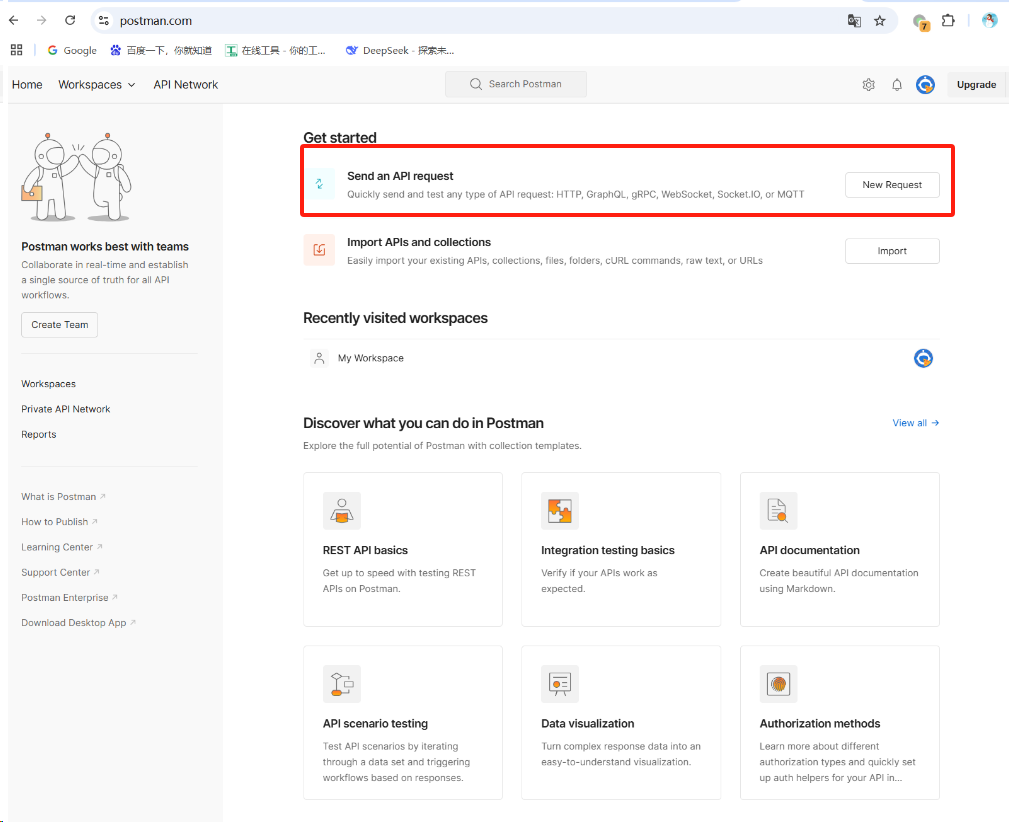Open the bookmarks bar apps grid icon
The image size is (1009, 822).
[17, 50]
